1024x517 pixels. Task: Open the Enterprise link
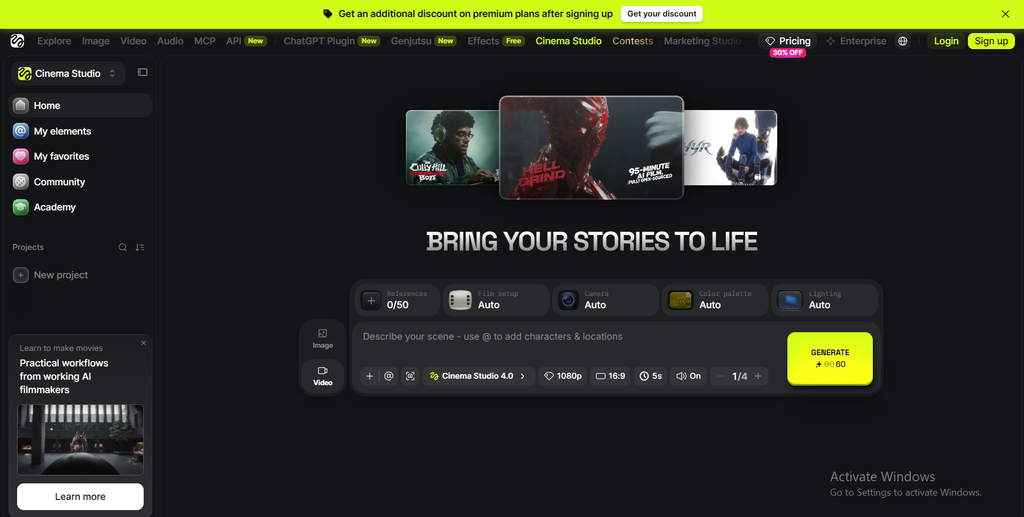856,41
